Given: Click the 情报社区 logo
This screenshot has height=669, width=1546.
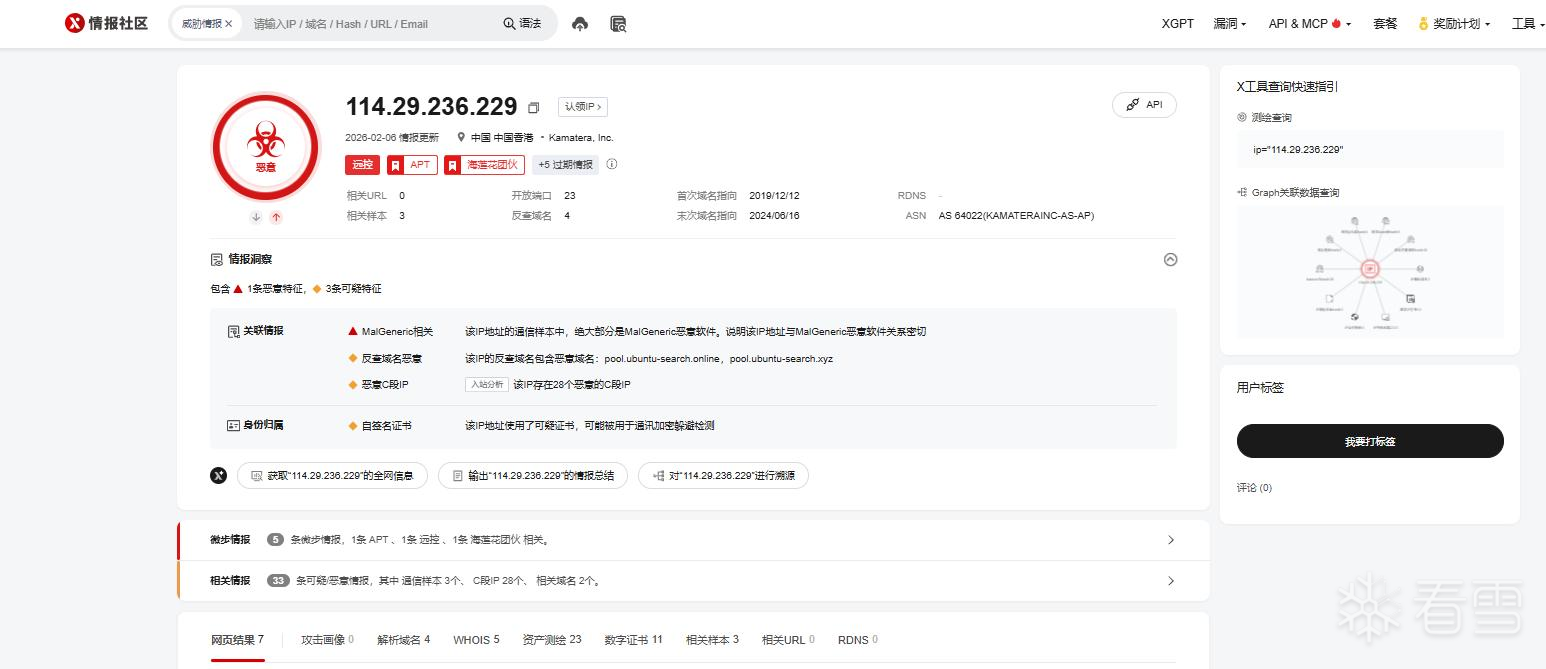Looking at the screenshot, I should (106, 23).
